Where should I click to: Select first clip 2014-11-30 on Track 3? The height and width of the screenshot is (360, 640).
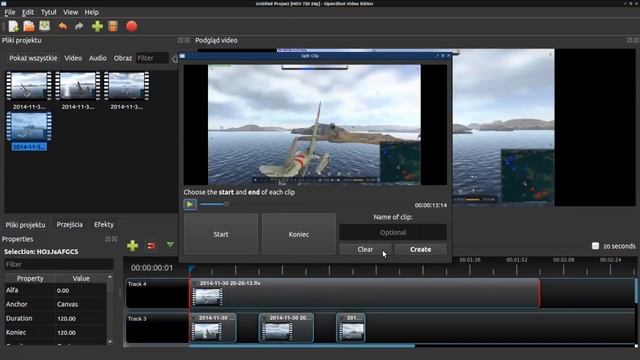pyautogui.click(x=213, y=327)
